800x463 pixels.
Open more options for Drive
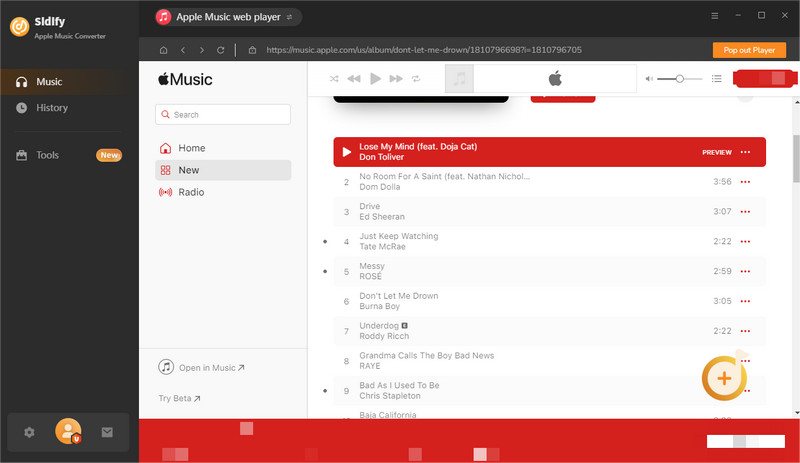745,212
